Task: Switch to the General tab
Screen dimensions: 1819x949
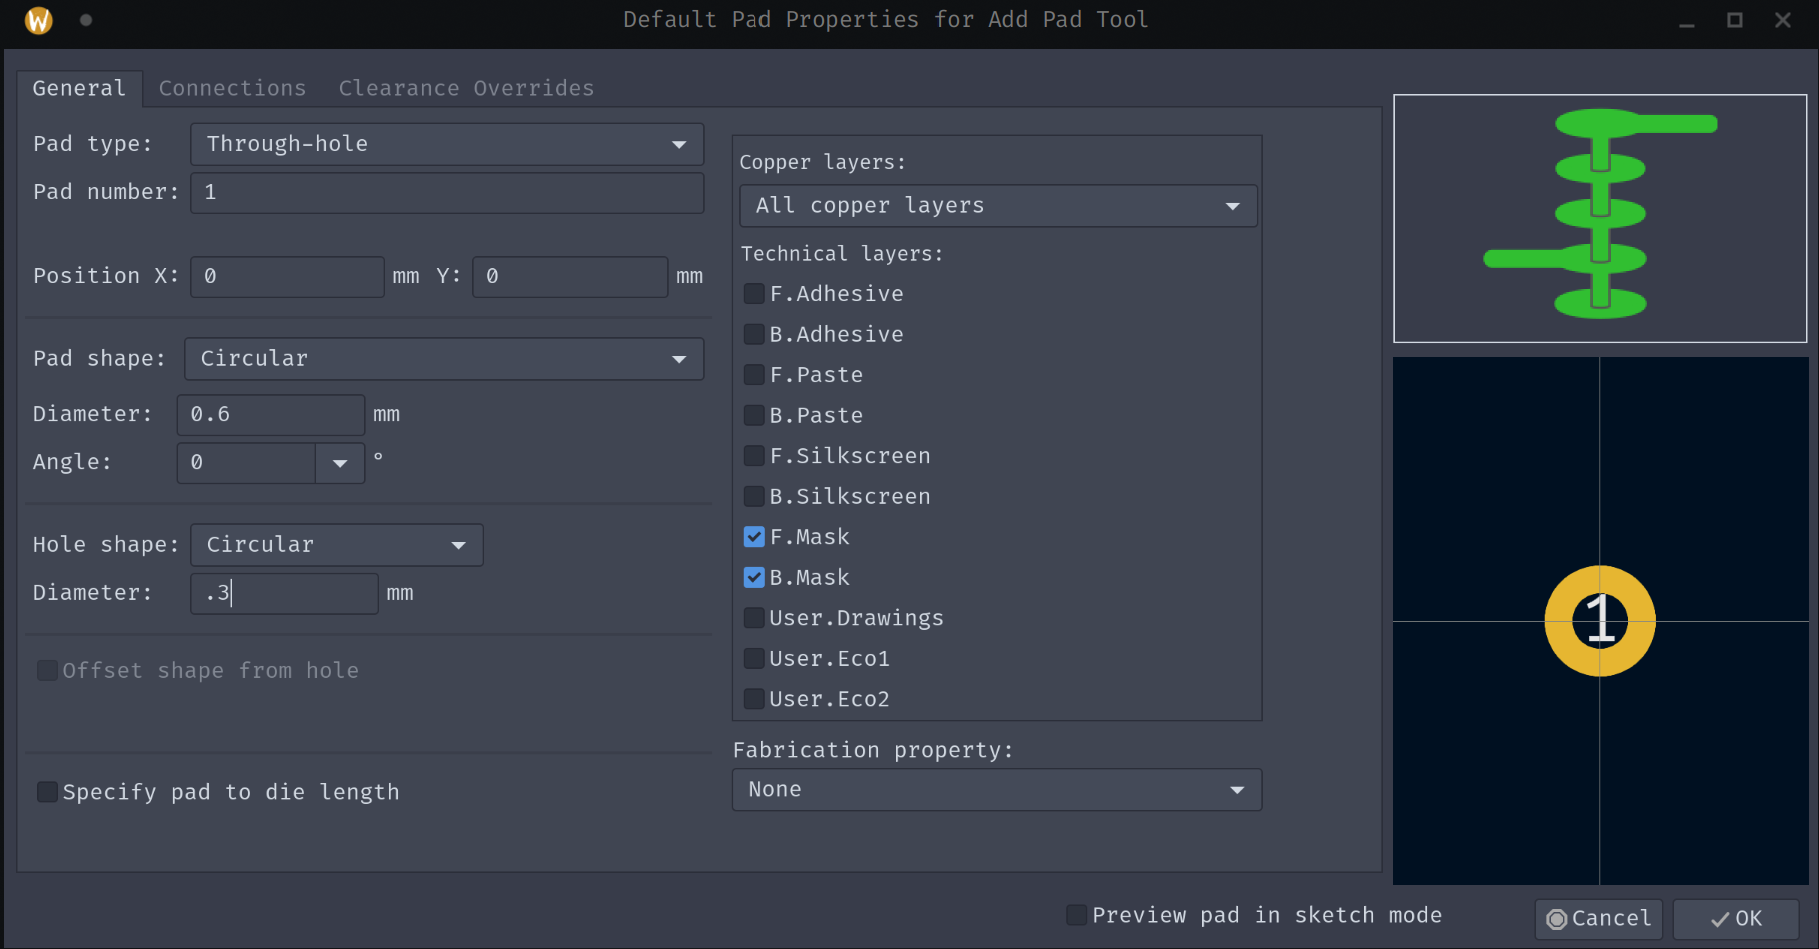Action: (x=79, y=88)
